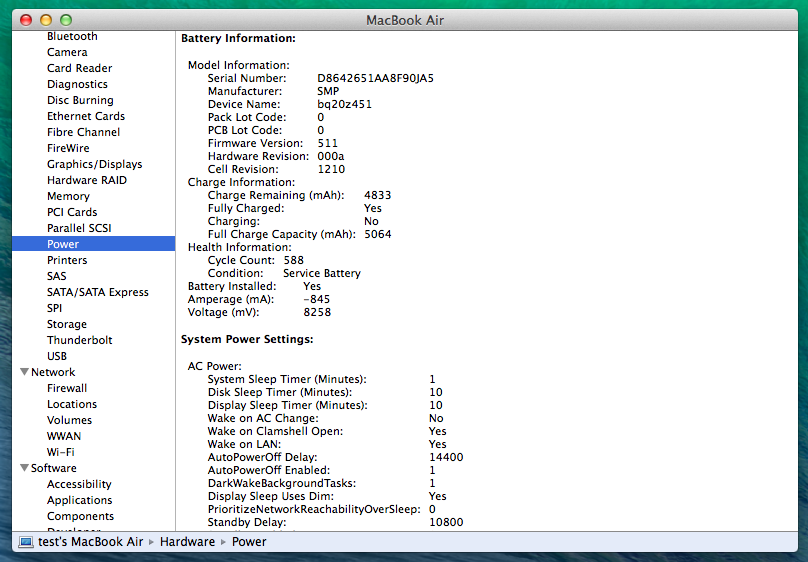Open Firewall under Network
The height and width of the screenshot is (562, 808).
tap(67, 388)
